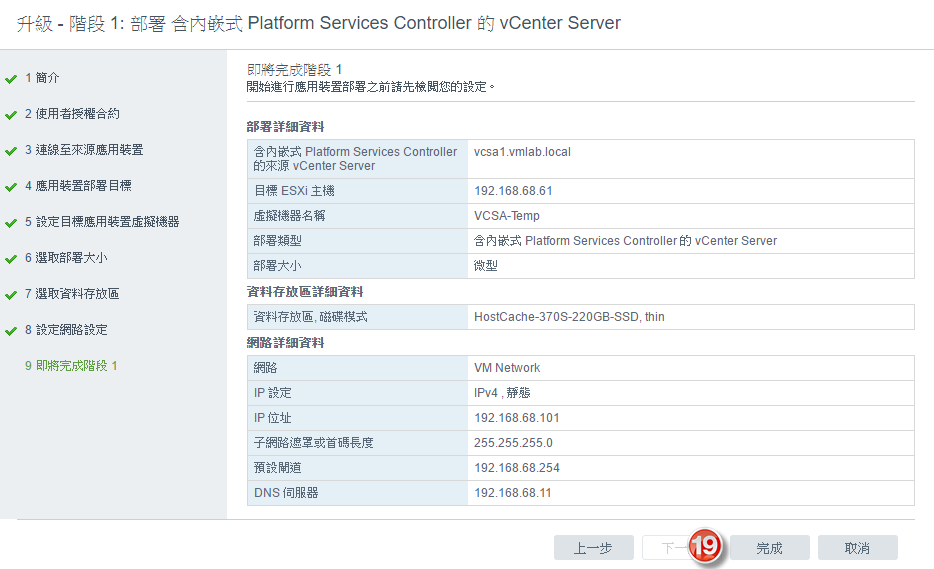Image resolution: width=934 pixels, height=569 pixels.
Task: Click the IP 位址 label cell
Action: (x=357, y=418)
